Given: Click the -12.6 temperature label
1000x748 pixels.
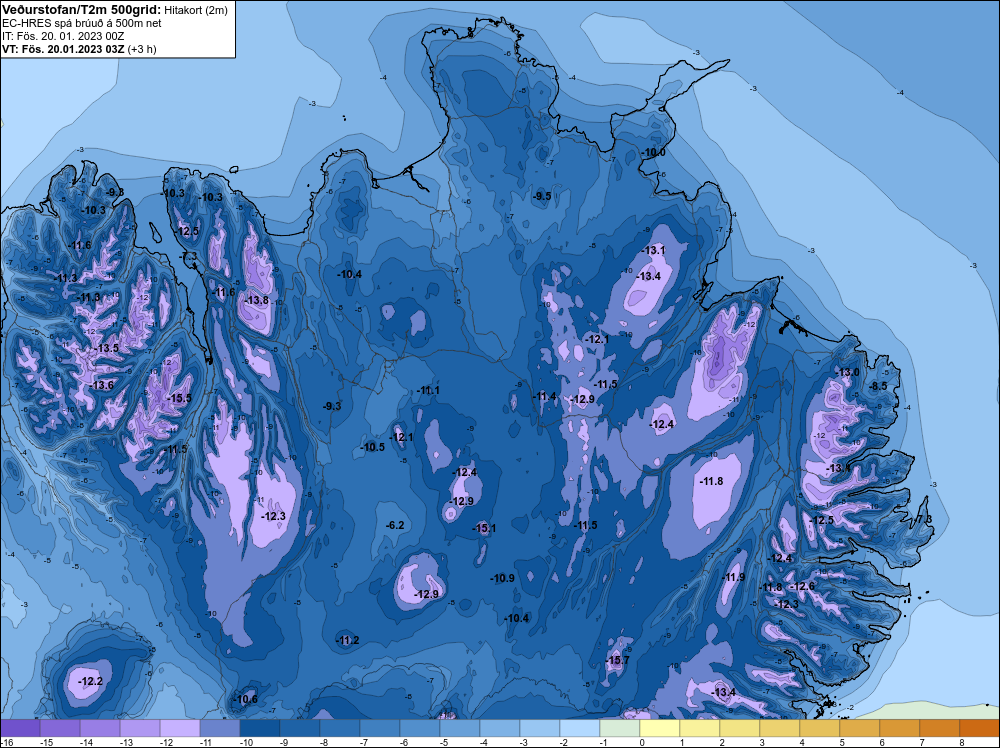Looking at the screenshot, I should click(802, 587).
